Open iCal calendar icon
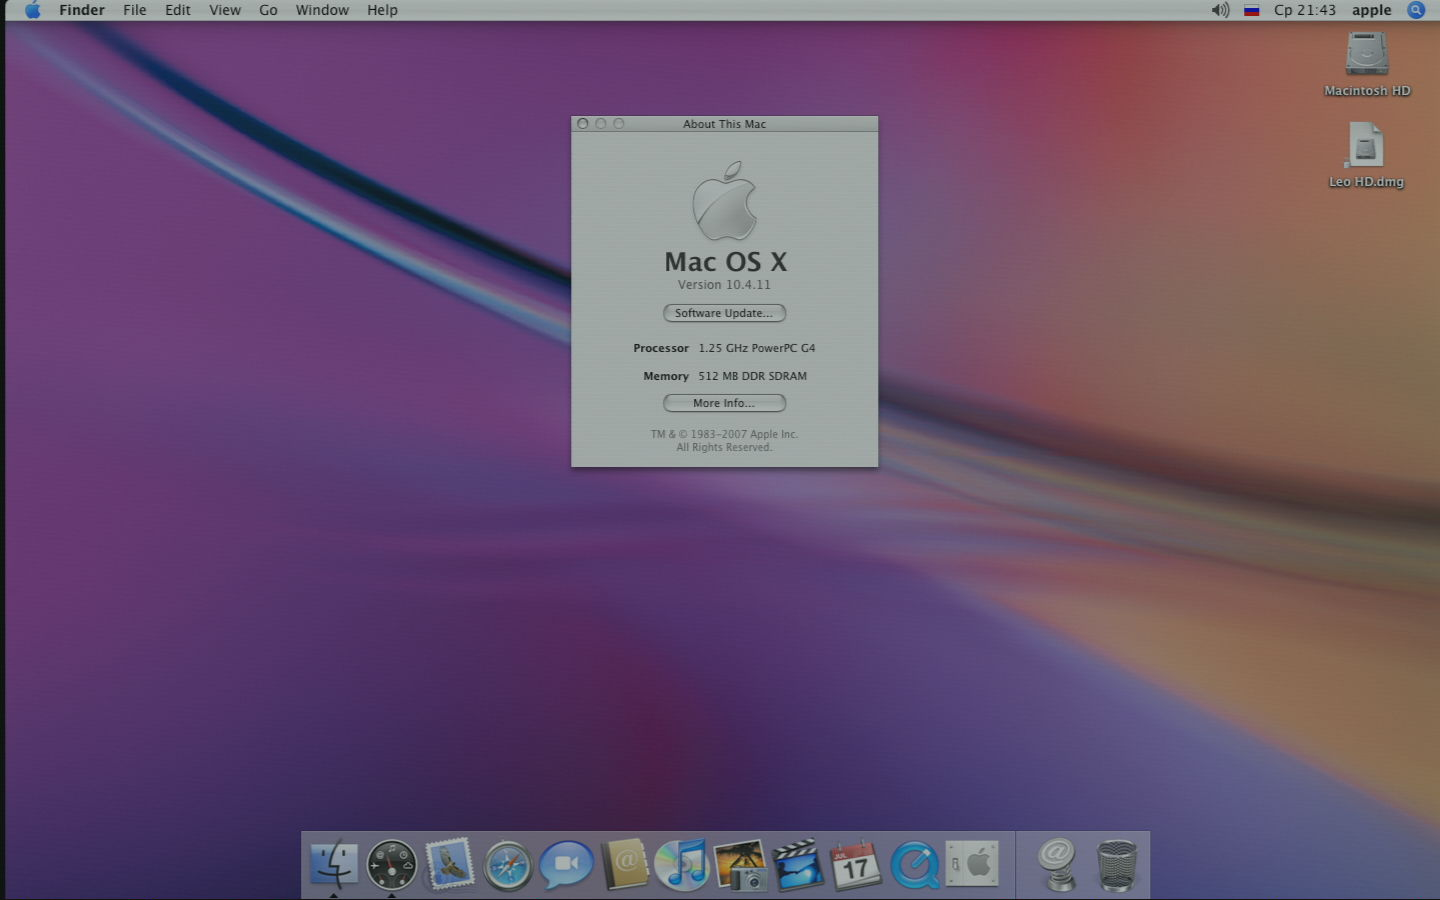 pos(856,864)
